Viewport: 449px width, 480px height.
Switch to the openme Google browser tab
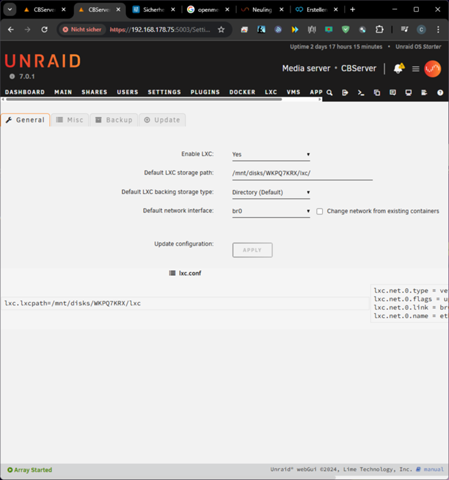click(x=208, y=10)
